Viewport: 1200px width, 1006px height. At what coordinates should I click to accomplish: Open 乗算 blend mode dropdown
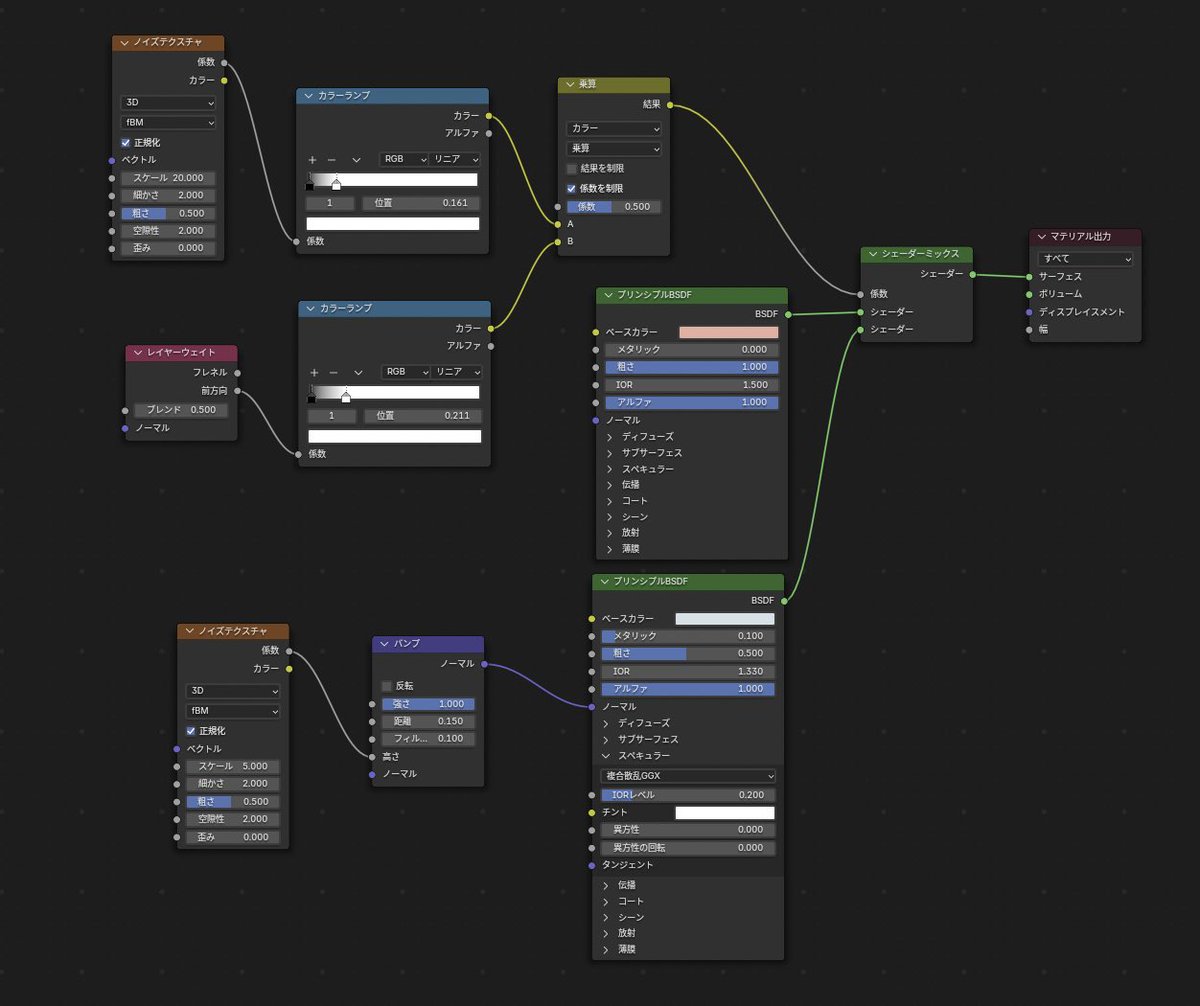tap(614, 149)
